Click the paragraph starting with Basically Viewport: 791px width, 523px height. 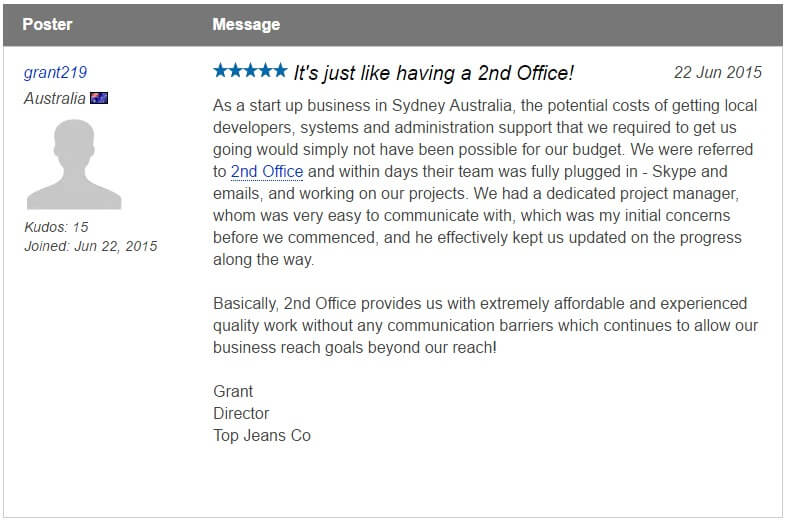(x=486, y=325)
